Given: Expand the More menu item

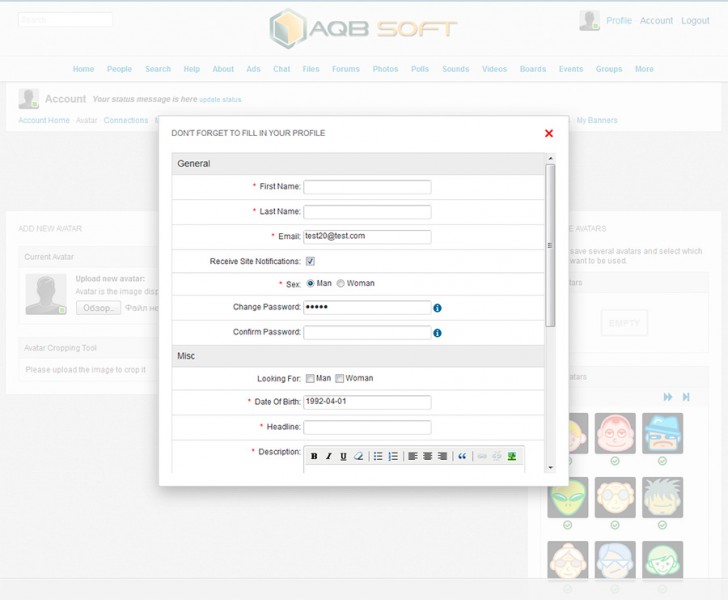Looking at the screenshot, I should pyautogui.click(x=644, y=69).
